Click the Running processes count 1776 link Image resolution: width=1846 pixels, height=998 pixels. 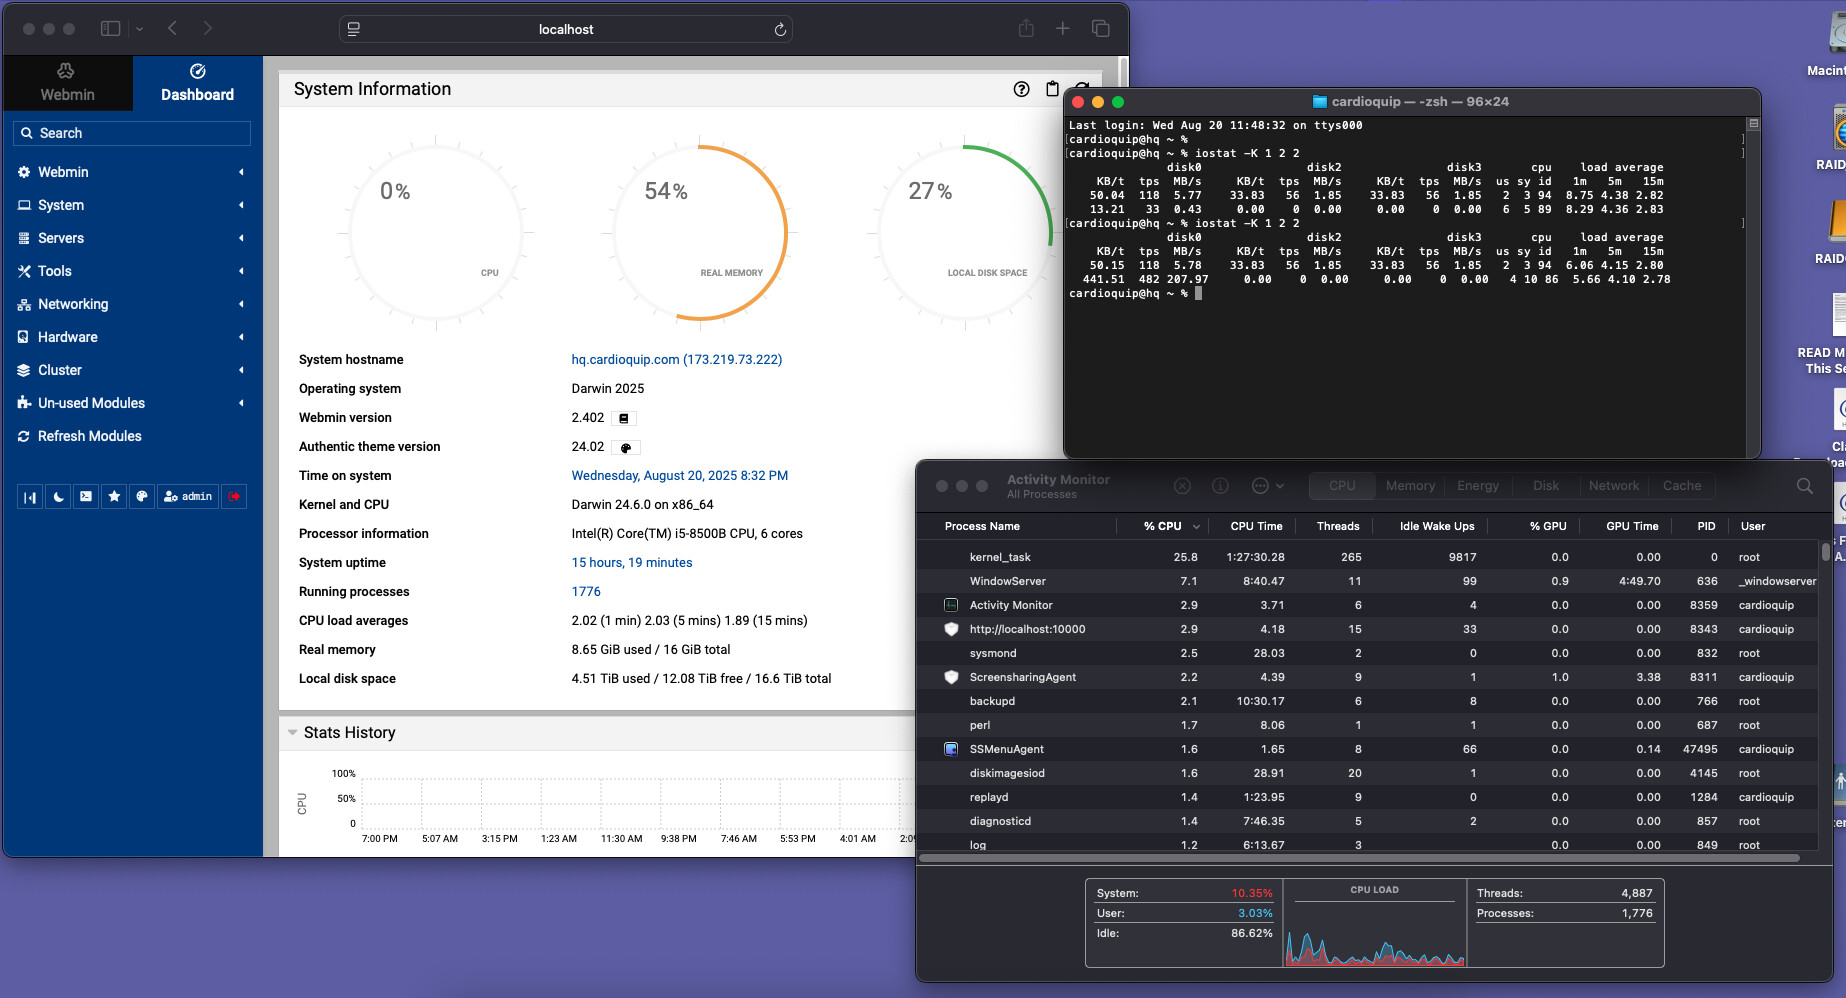tap(586, 592)
